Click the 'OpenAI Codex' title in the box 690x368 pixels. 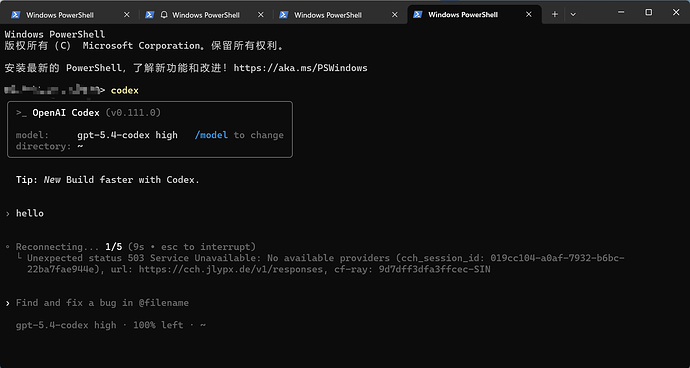coord(66,113)
